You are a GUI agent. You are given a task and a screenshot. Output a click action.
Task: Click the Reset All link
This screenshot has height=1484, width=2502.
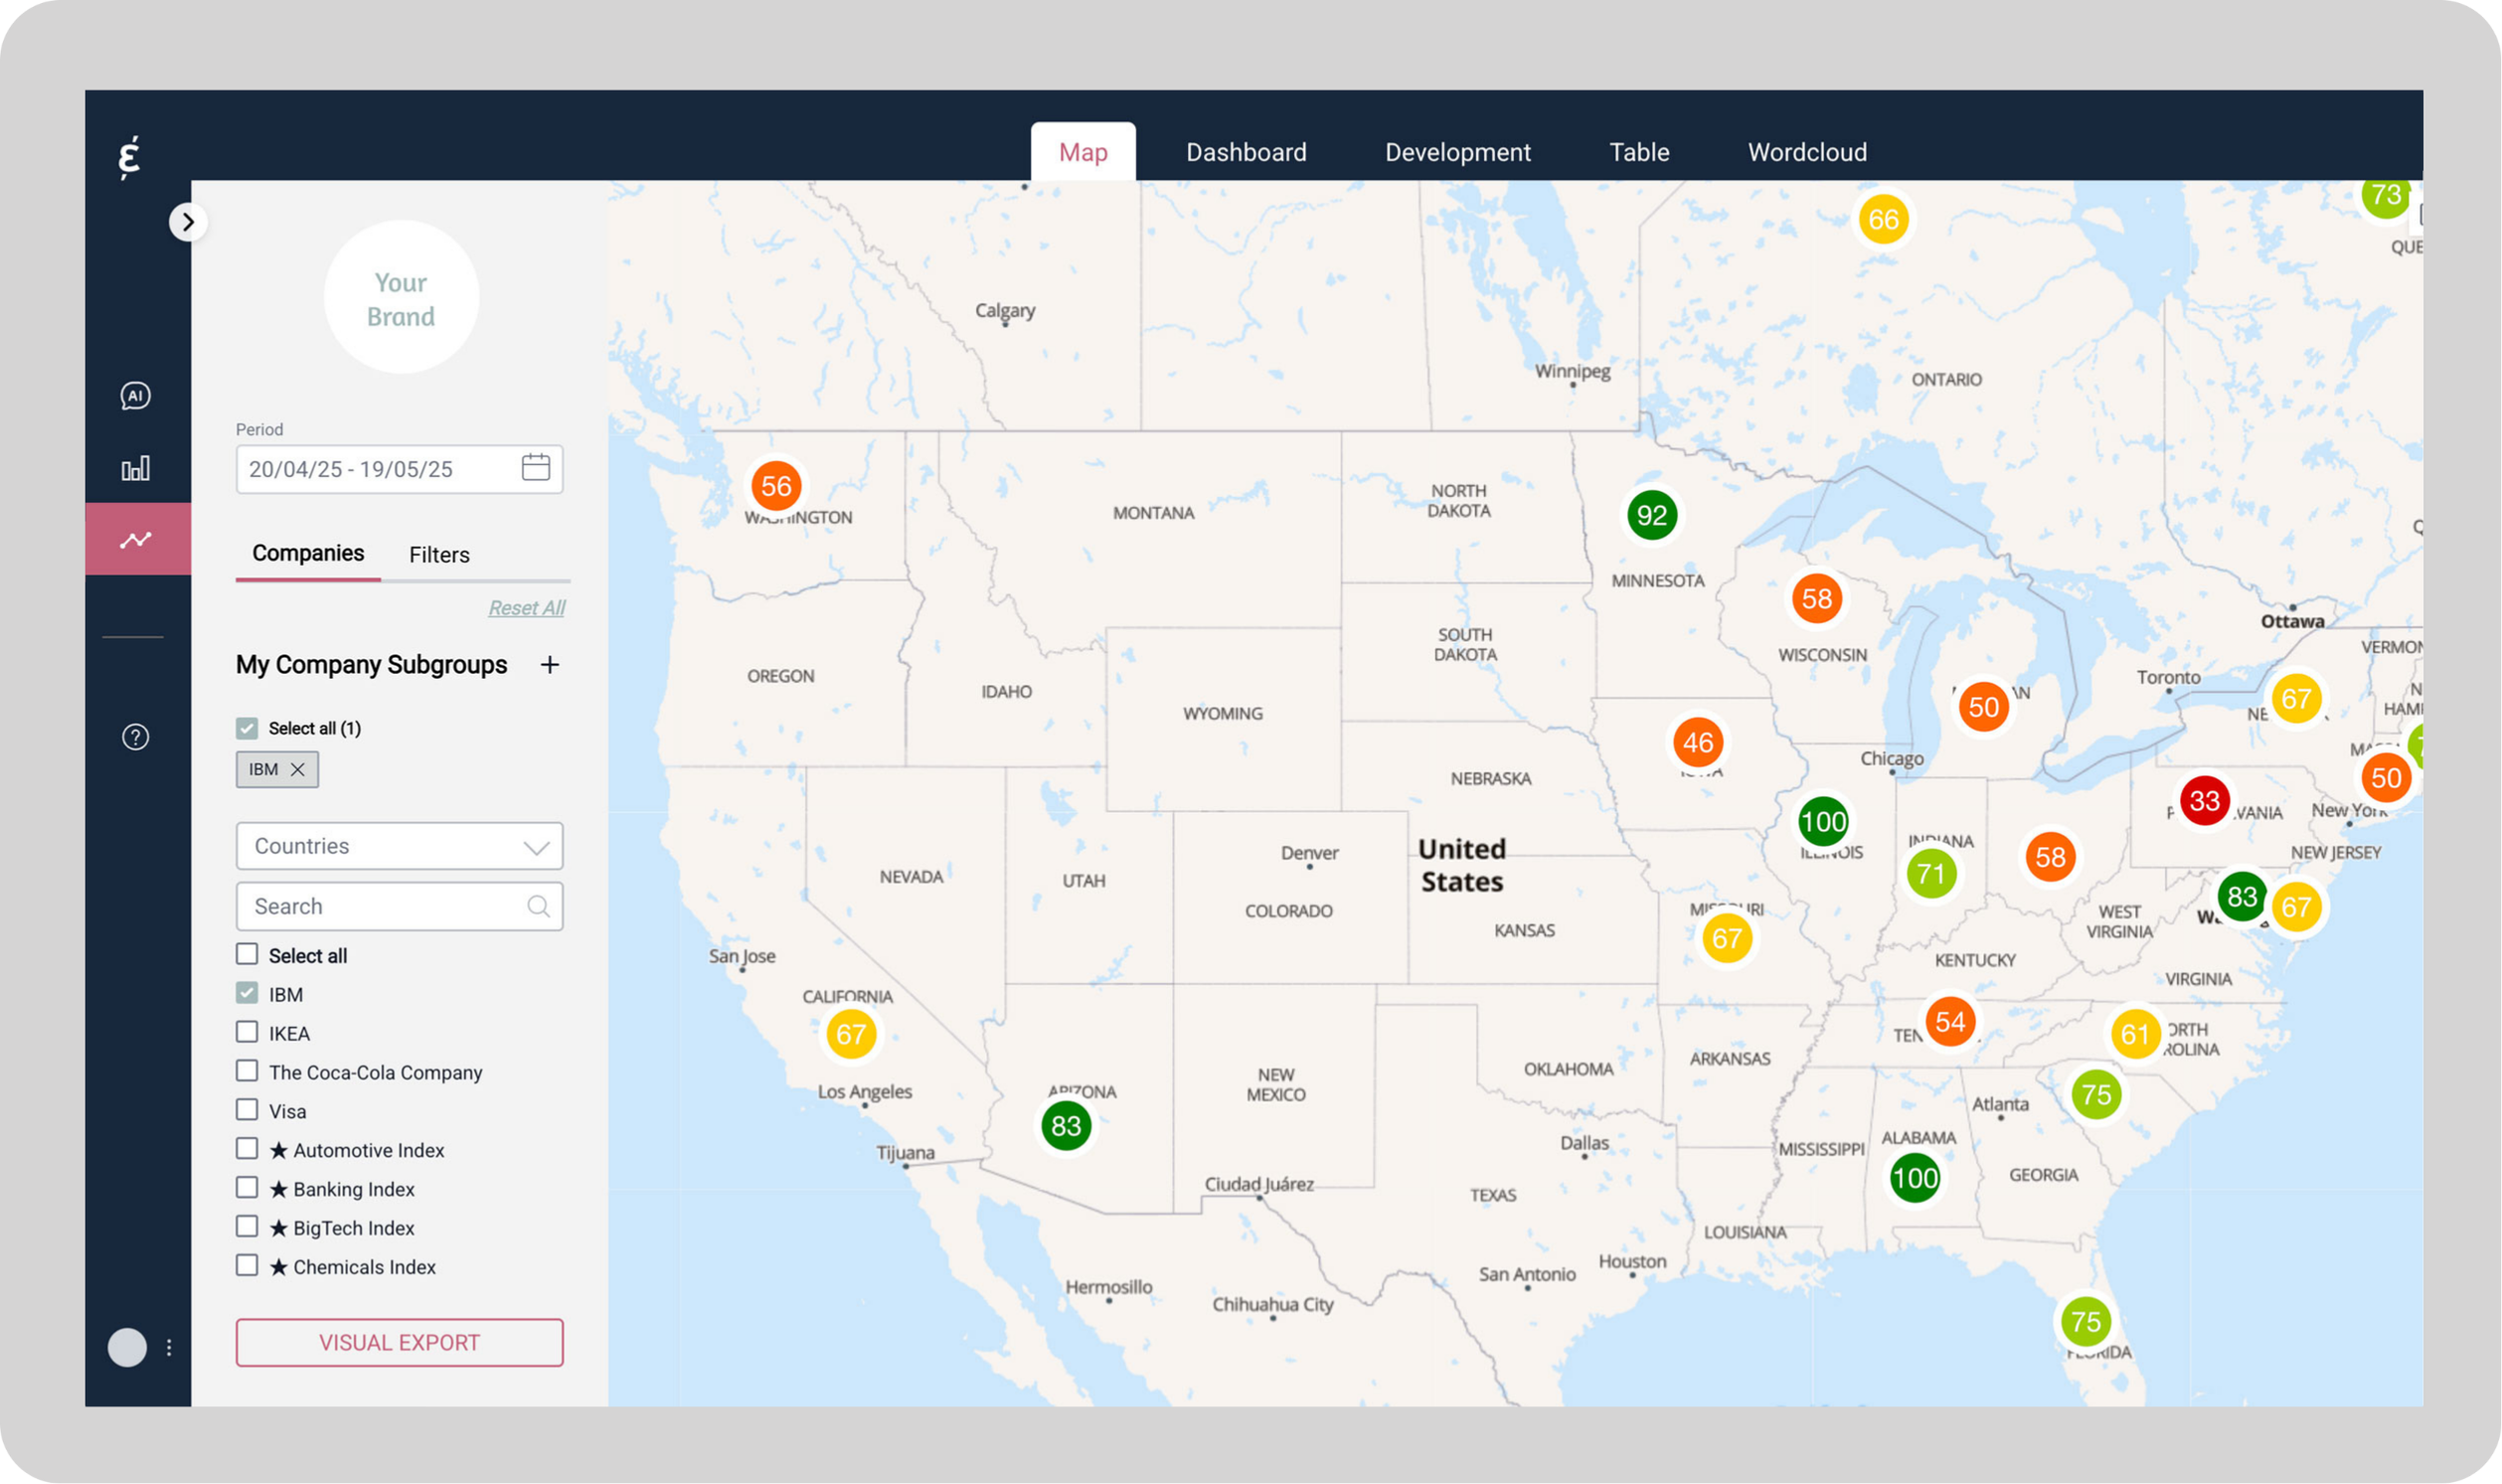pos(526,608)
